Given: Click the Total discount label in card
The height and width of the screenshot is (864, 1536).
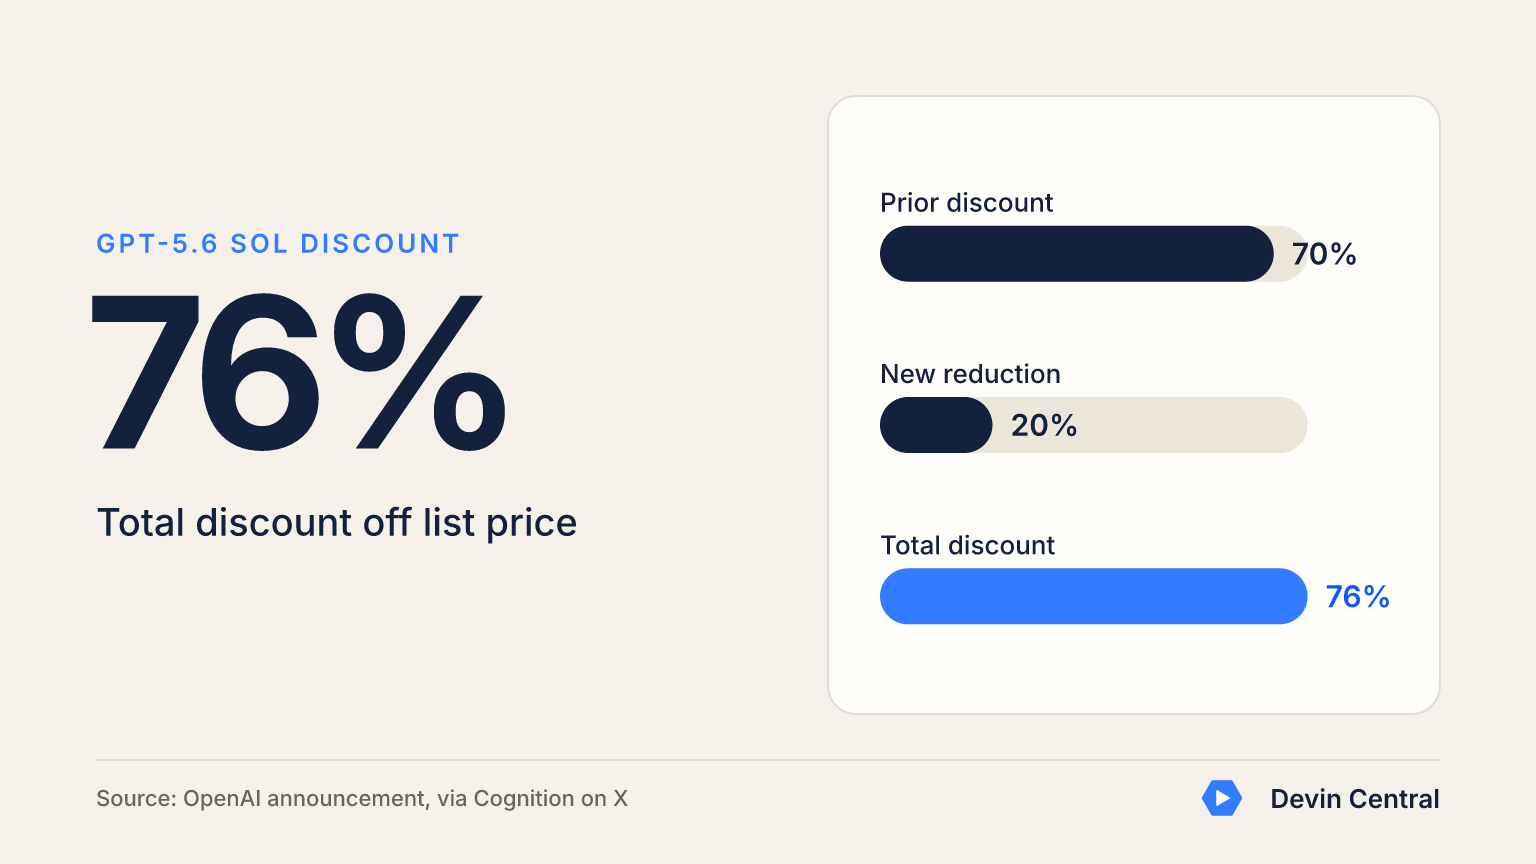Looking at the screenshot, I should [x=967, y=545].
